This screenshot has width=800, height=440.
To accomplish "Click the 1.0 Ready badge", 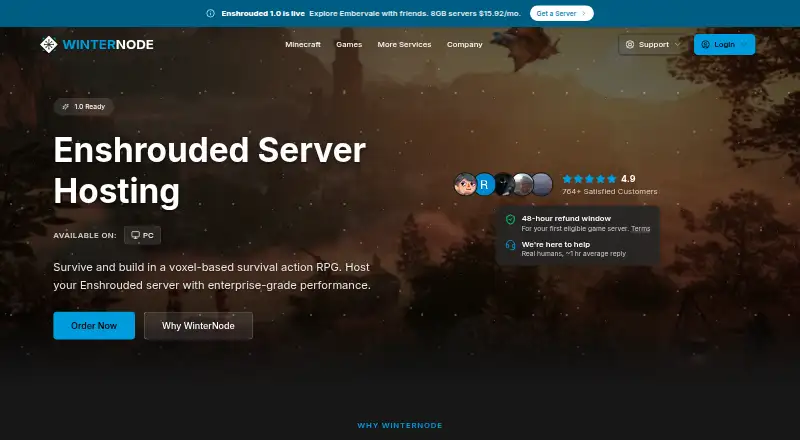I will tap(84, 107).
